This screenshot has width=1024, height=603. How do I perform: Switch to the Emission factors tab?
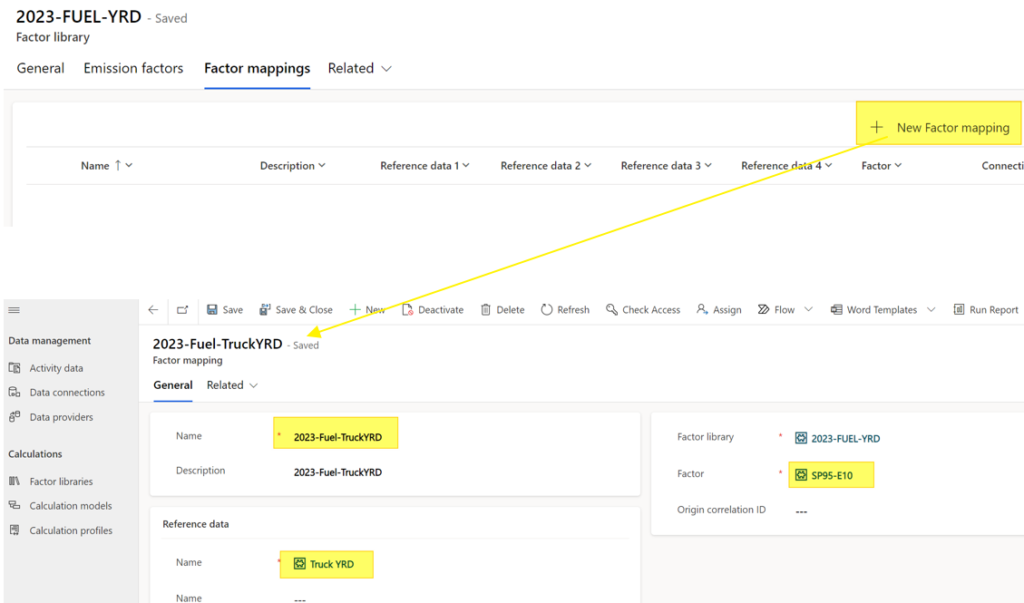tap(133, 69)
